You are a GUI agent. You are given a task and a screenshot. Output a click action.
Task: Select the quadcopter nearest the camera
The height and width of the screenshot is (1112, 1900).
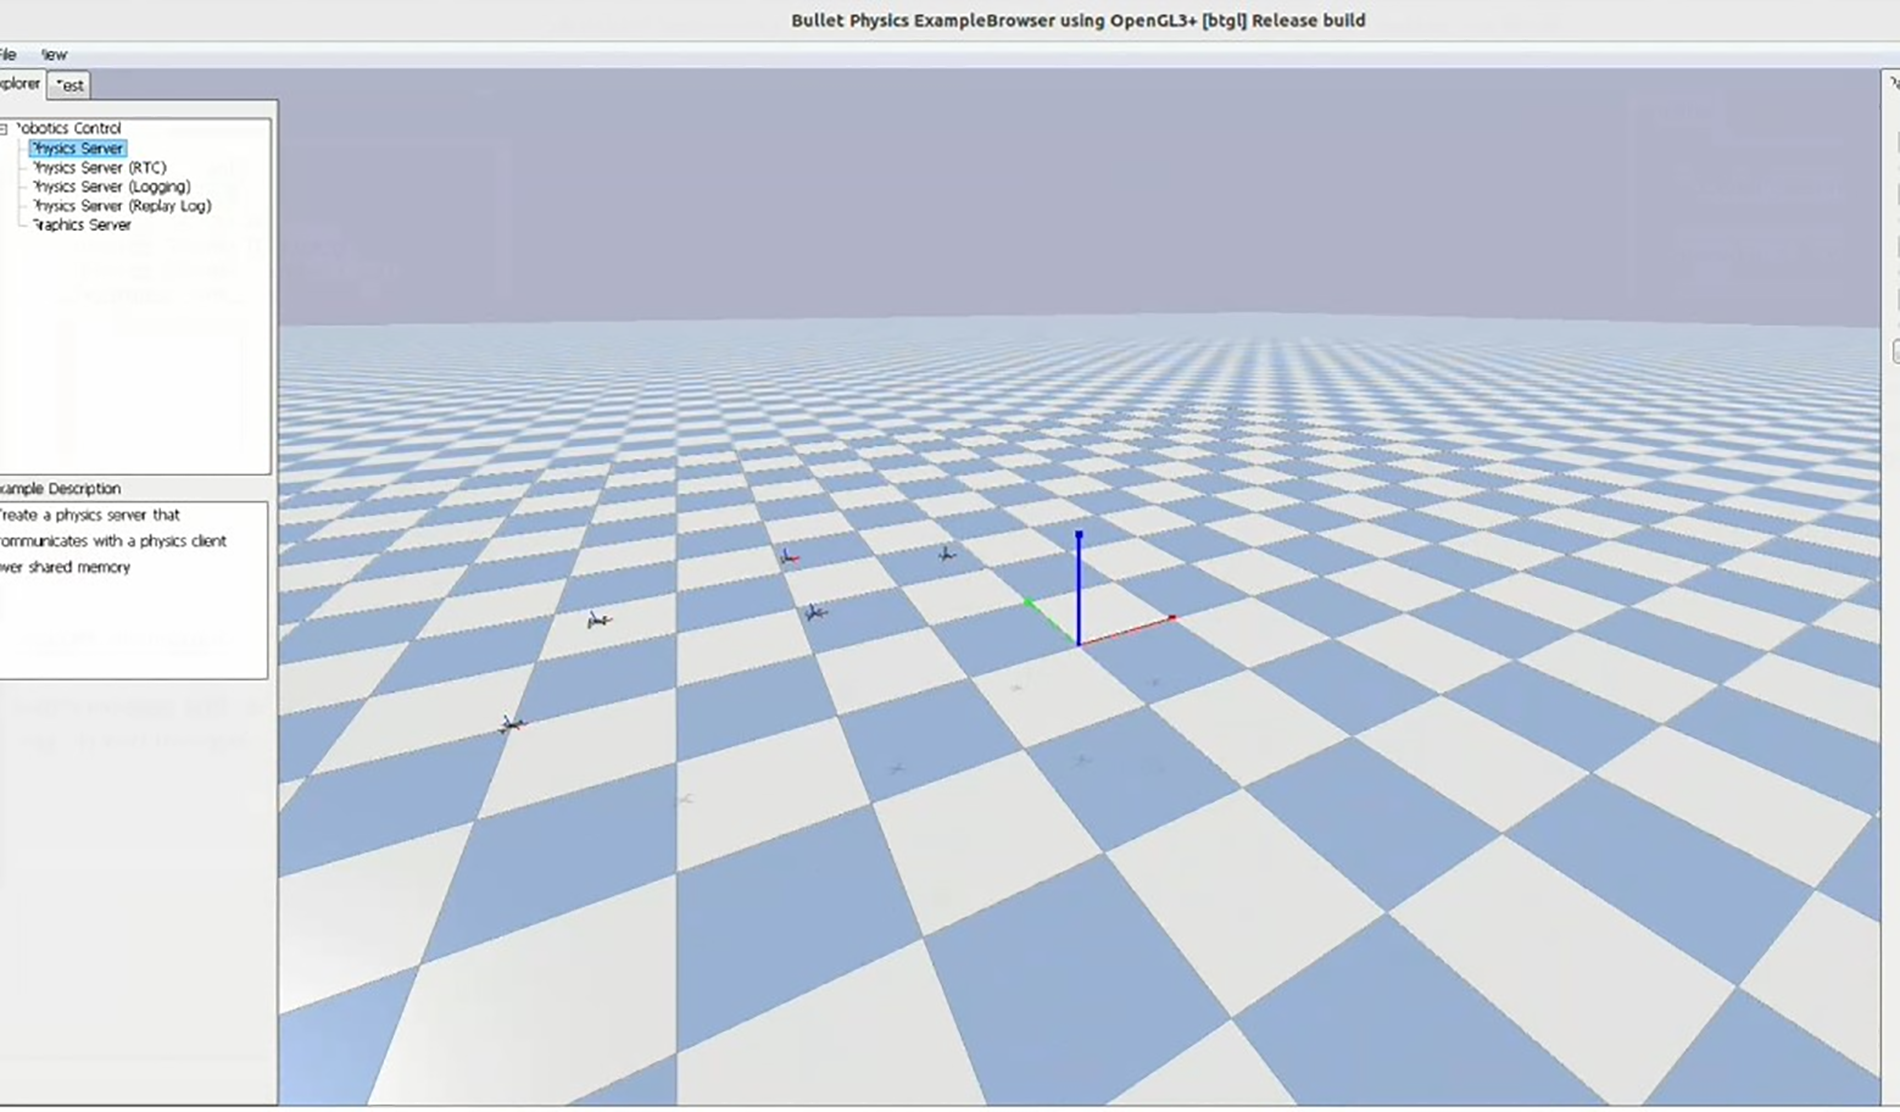511,724
